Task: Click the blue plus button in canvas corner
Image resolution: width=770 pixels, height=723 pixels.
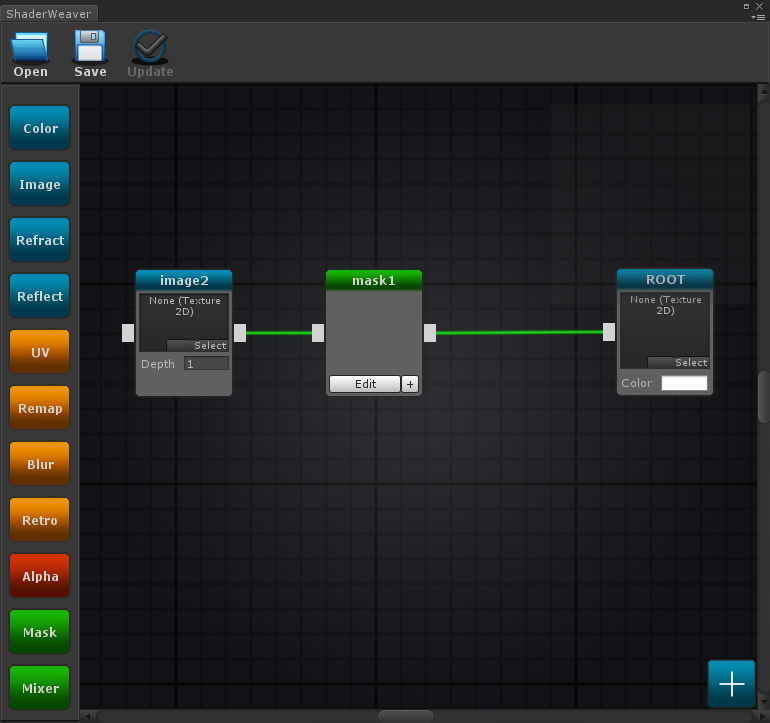Action: (x=731, y=684)
